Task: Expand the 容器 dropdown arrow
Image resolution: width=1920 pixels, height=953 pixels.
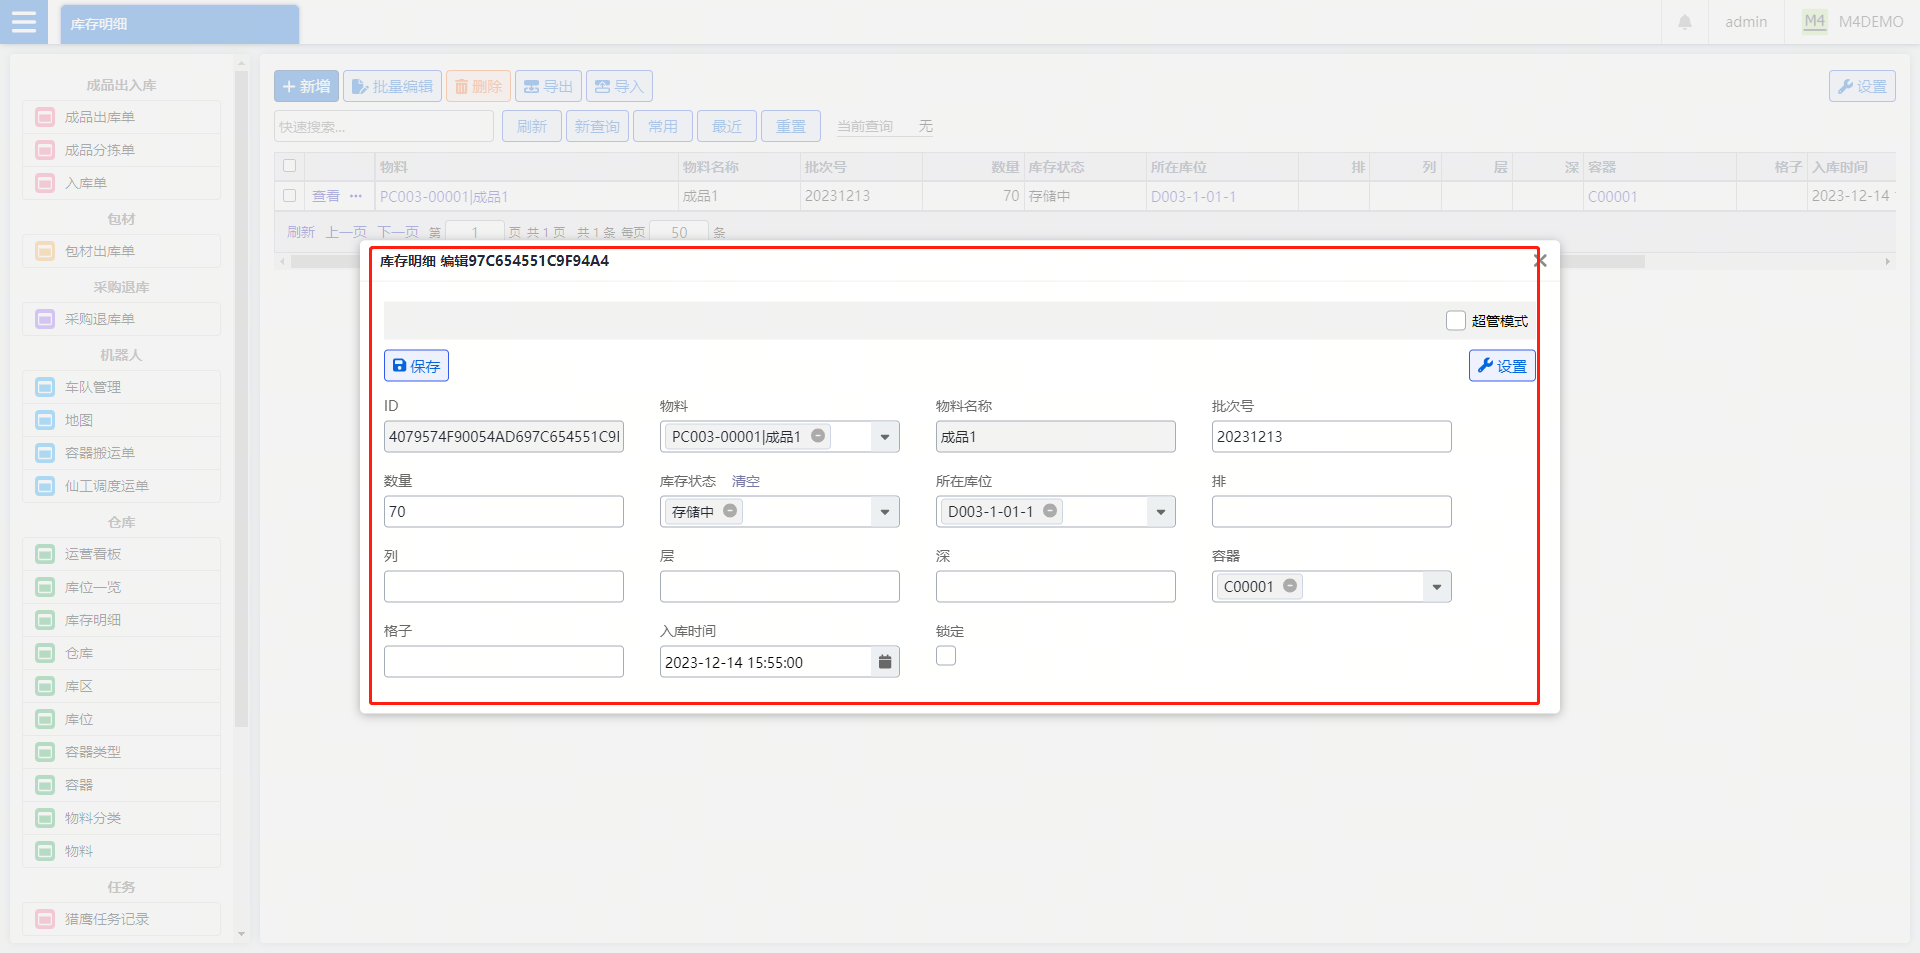Action: (x=1437, y=587)
